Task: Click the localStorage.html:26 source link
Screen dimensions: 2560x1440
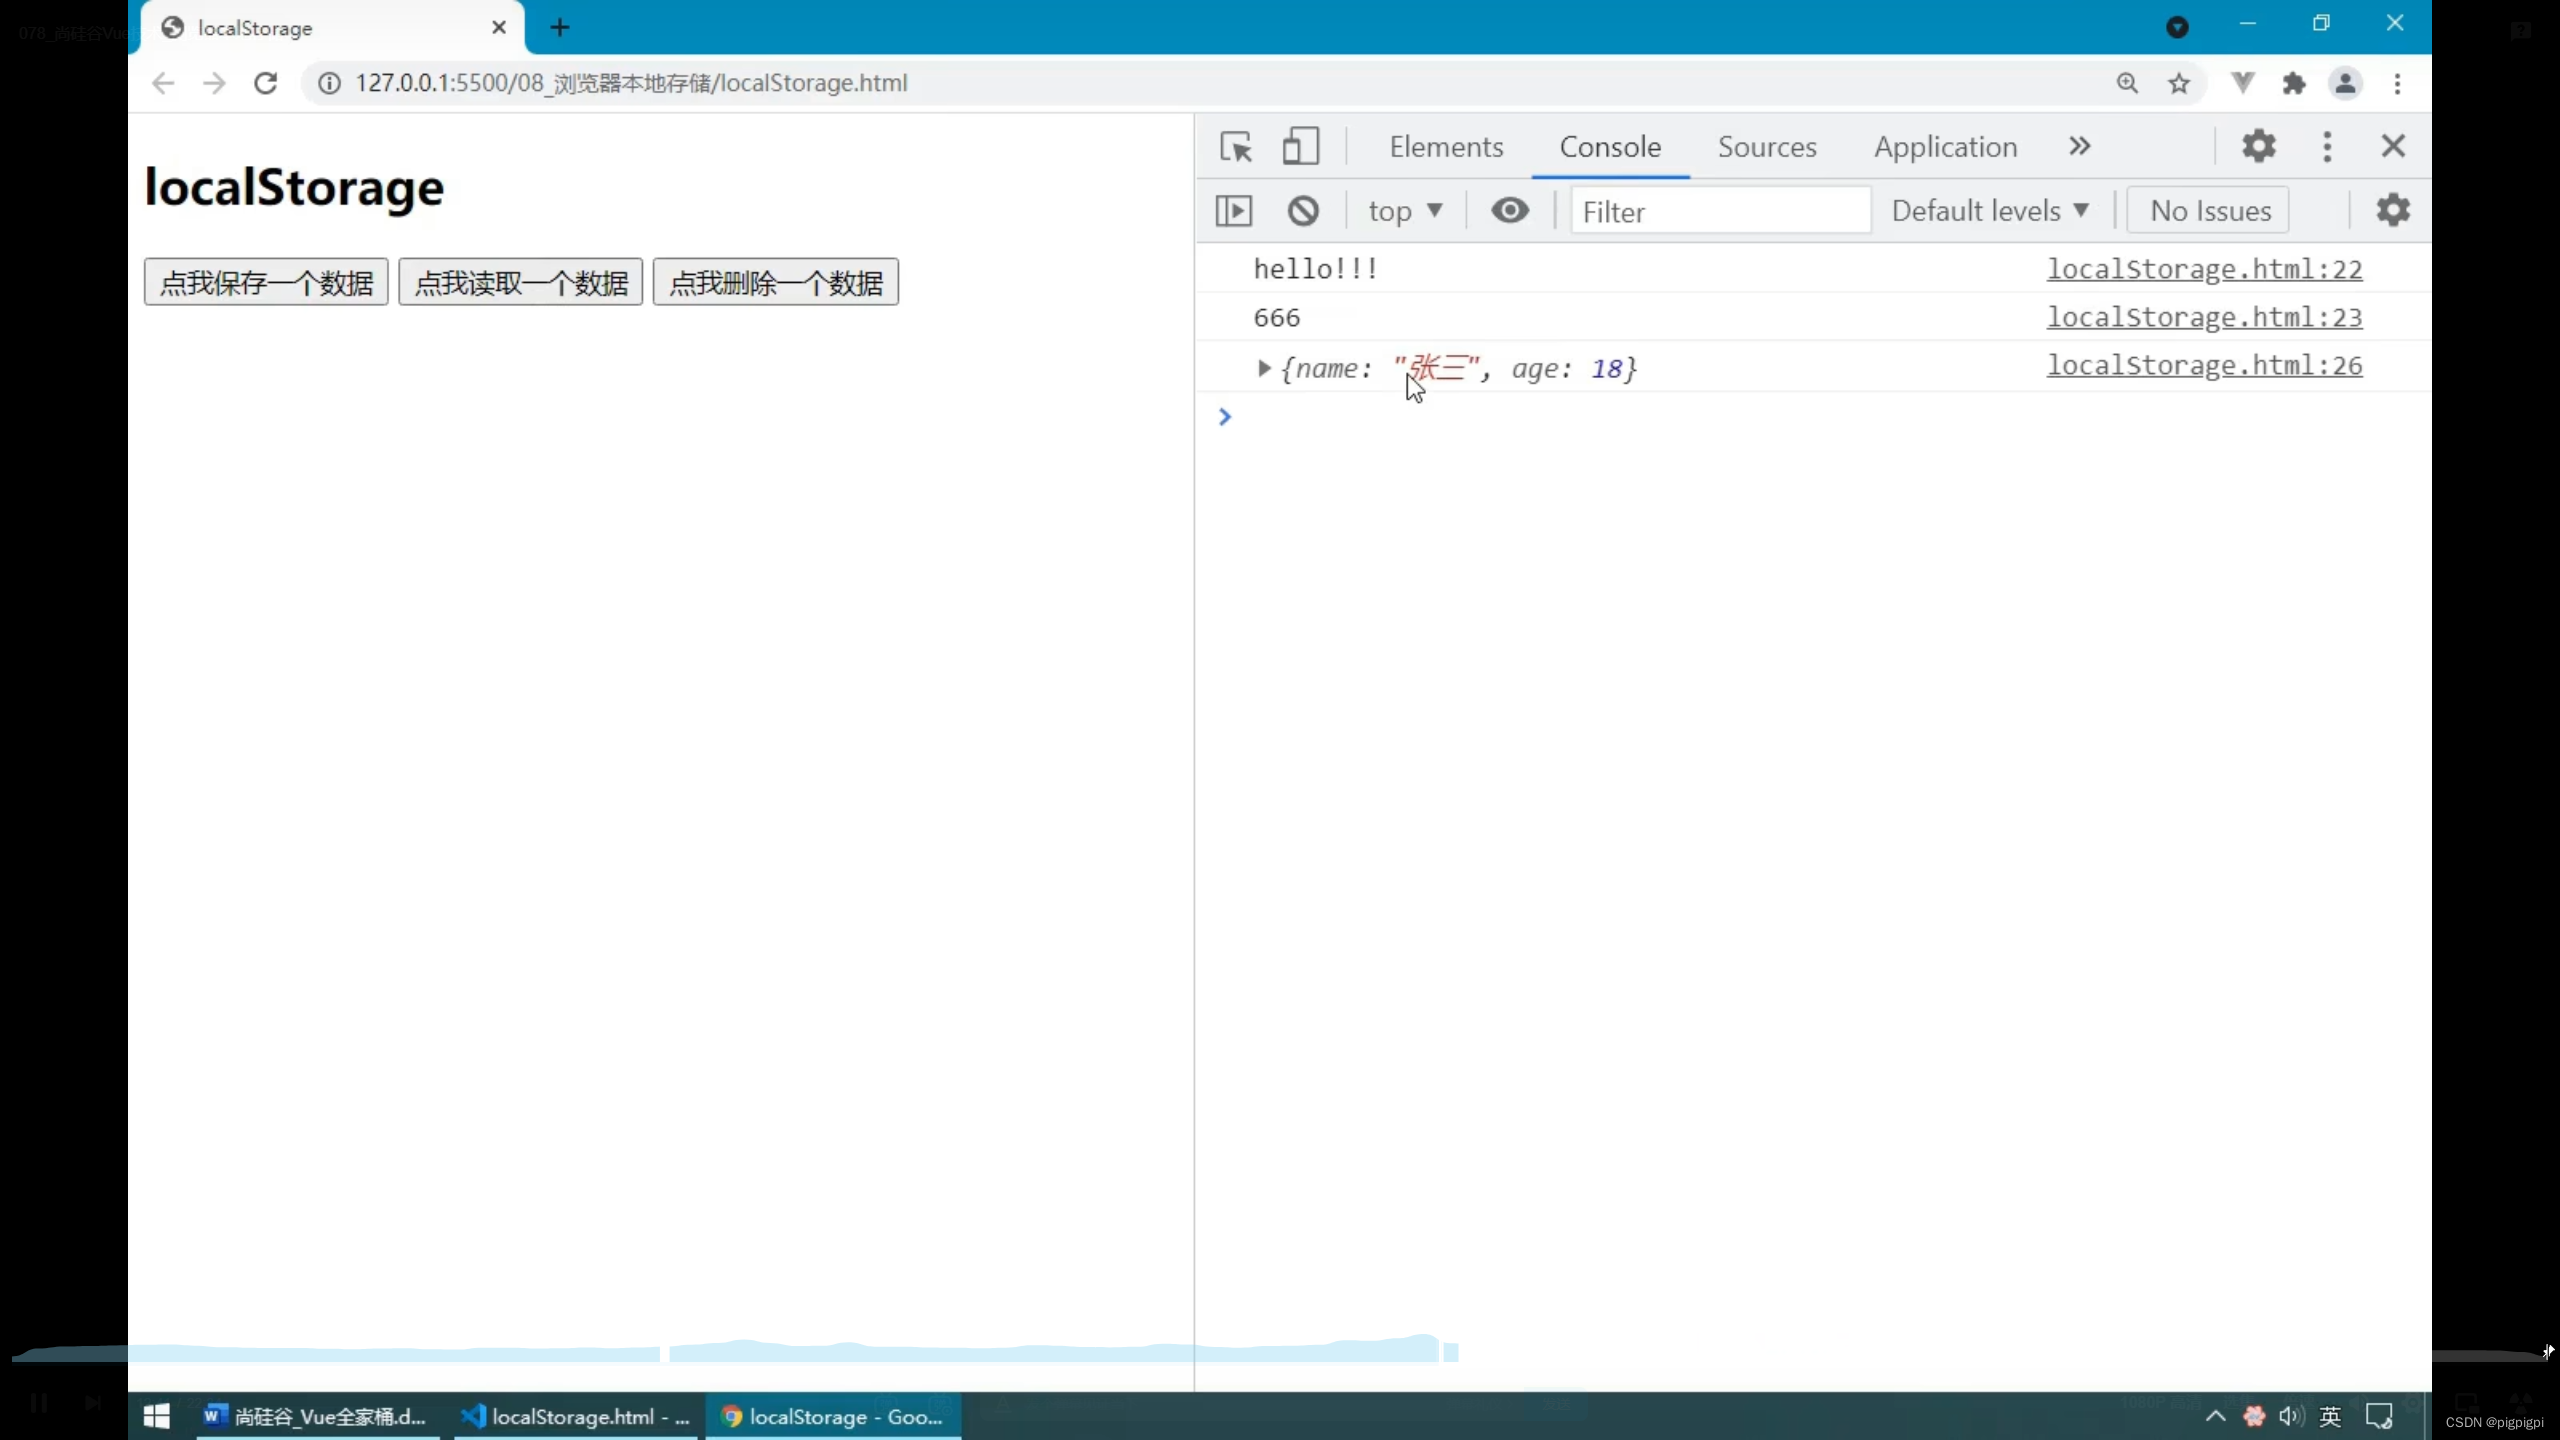Action: 2203,364
